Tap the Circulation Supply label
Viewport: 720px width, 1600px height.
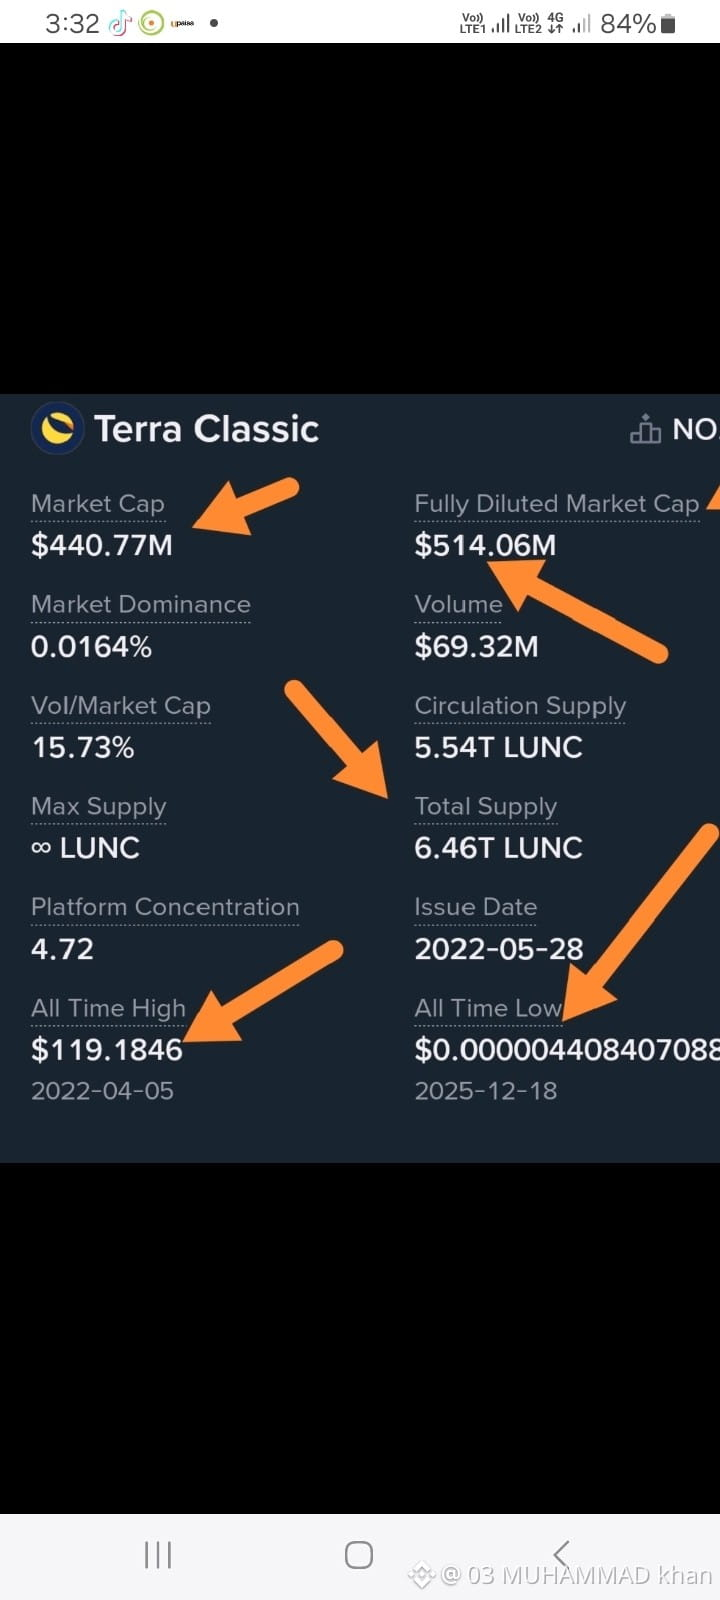point(520,706)
